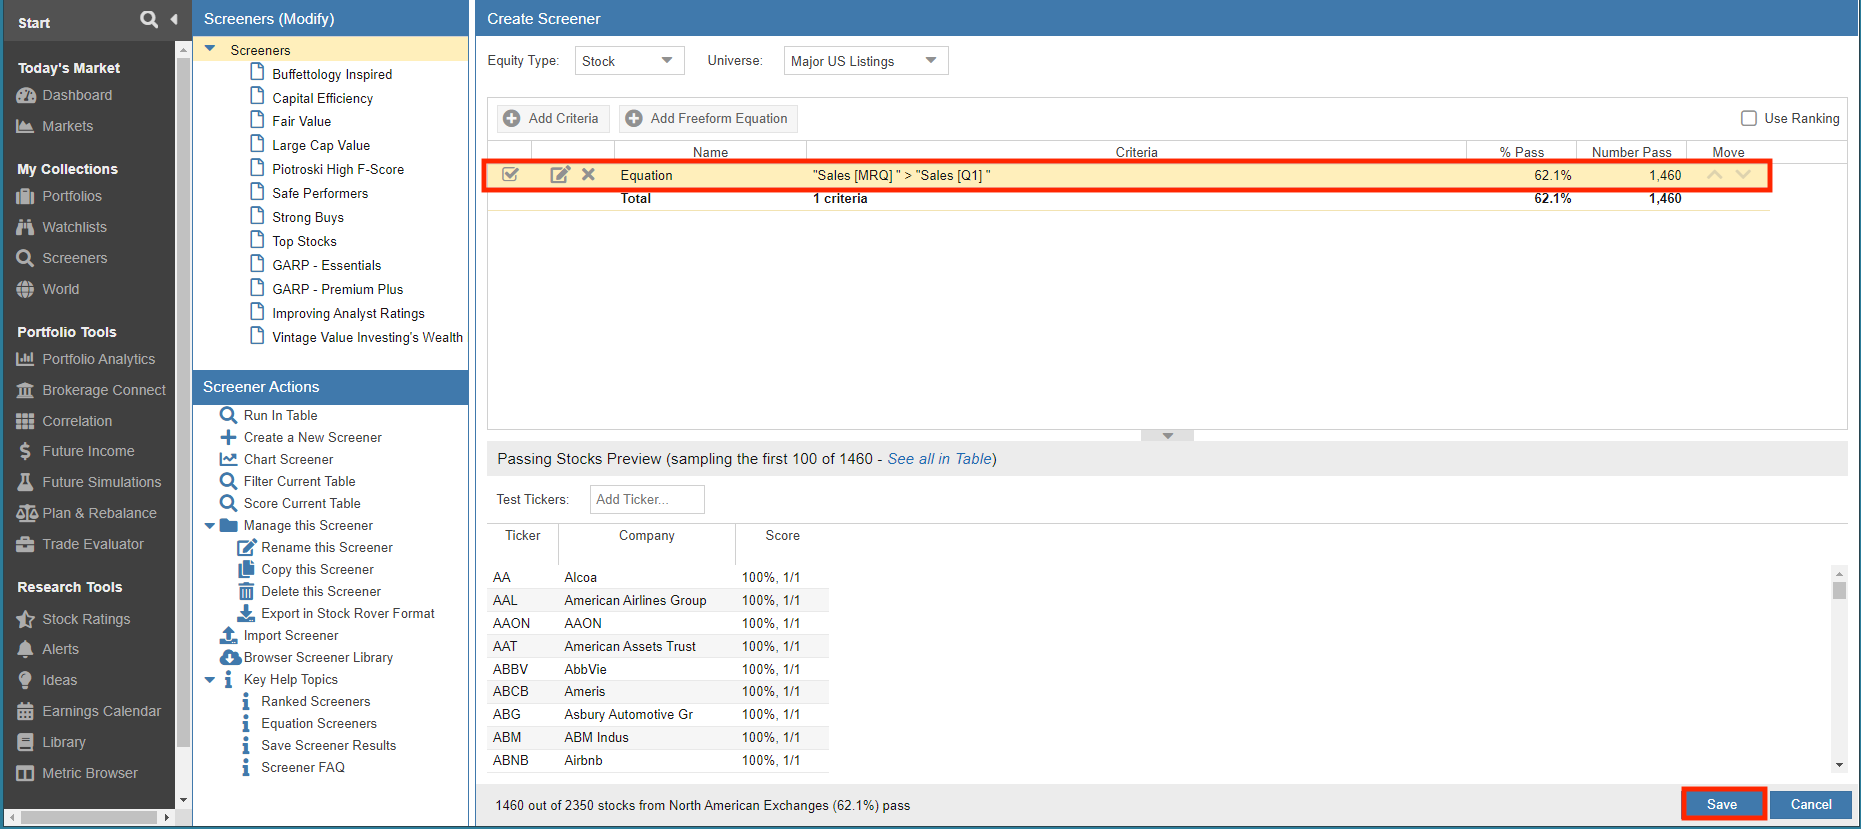Click the Browser Screener Library cloud icon
The height and width of the screenshot is (829, 1861).
click(x=229, y=657)
